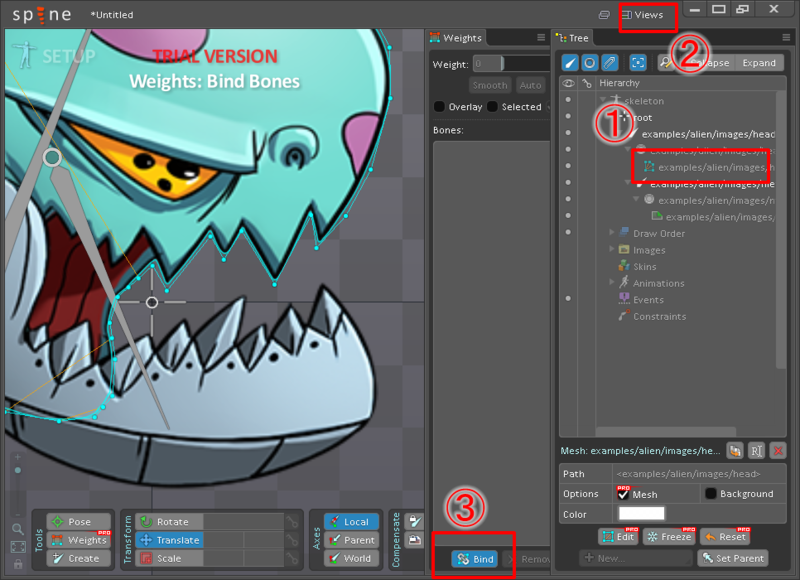Image resolution: width=800 pixels, height=580 pixels.
Task: Toggle bones filter icon in Tree toolbar
Action: [x=570, y=63]
